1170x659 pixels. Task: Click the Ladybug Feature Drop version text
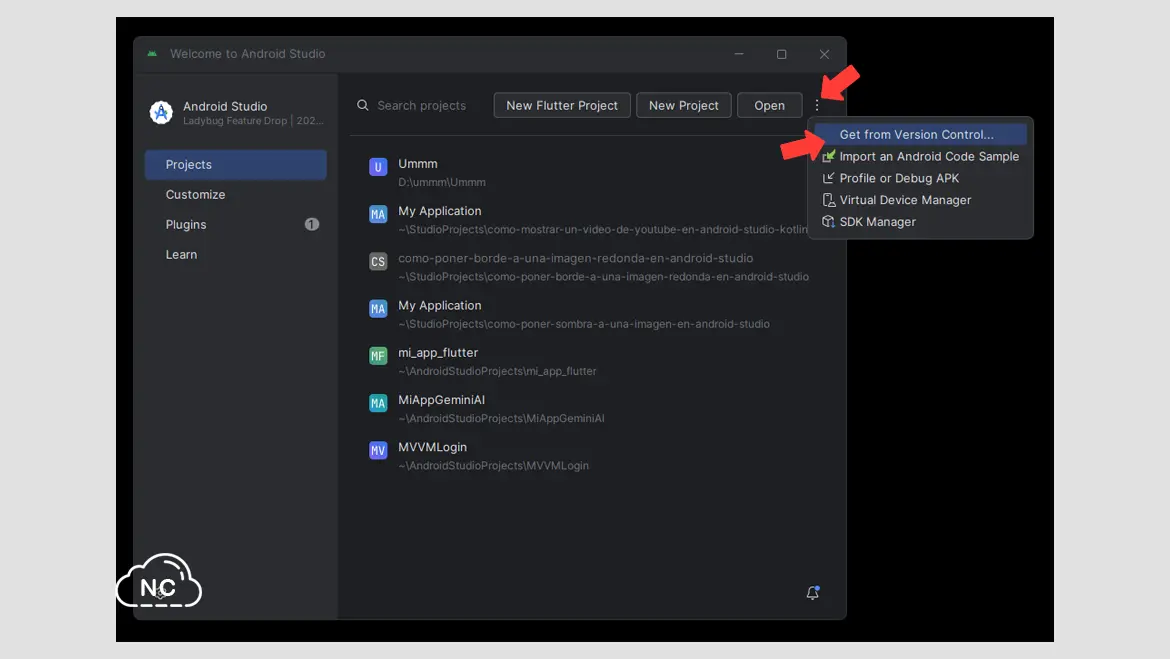point(253,121)
